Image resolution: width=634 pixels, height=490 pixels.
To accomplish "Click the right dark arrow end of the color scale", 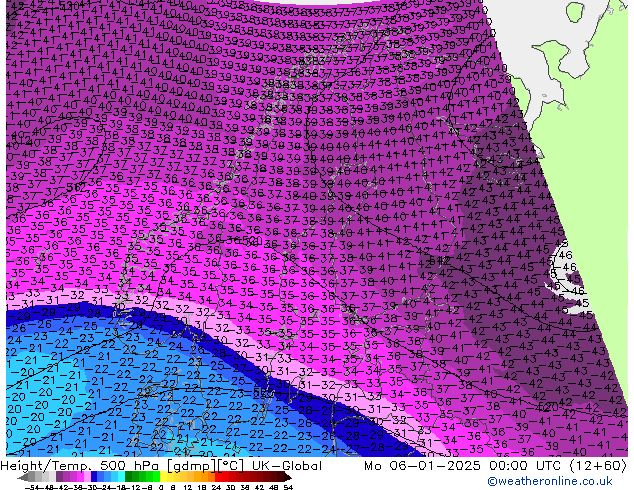I will coord(287,478).
